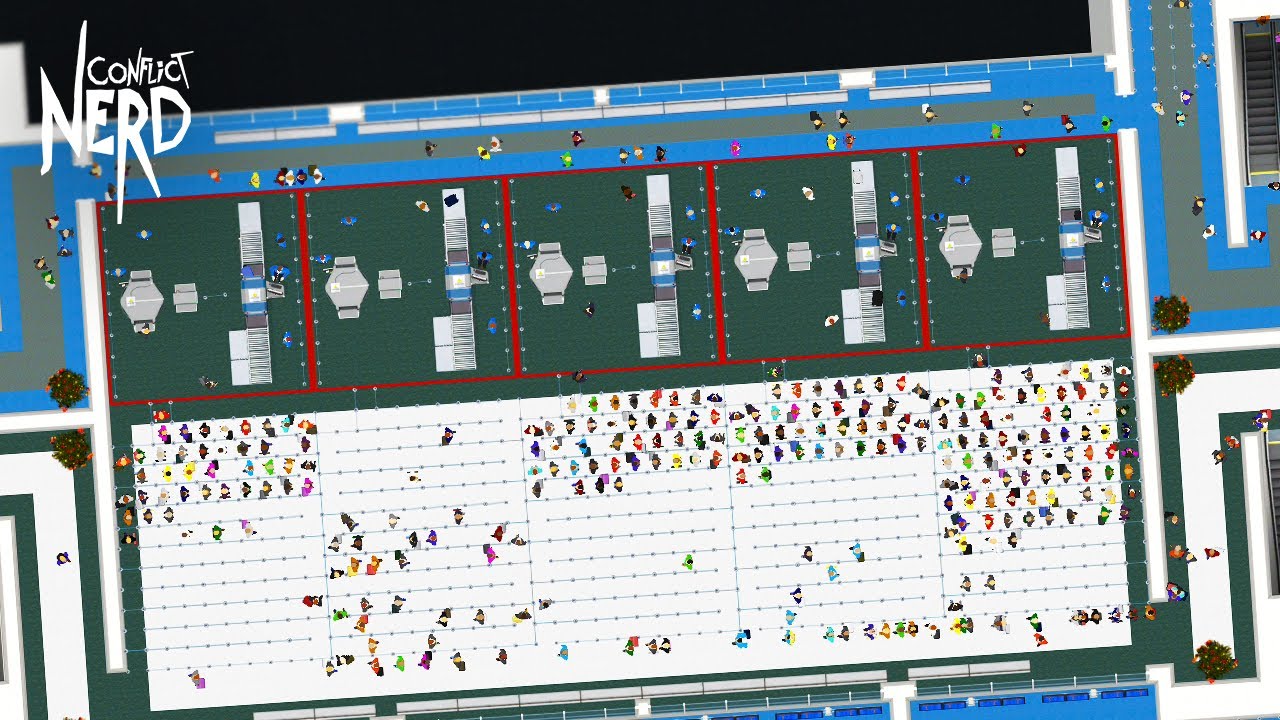Select the X-ray baggage scanner in the leftmost security zone
The width and height of the screenshot is (1280, 720).
click(252, 294)
